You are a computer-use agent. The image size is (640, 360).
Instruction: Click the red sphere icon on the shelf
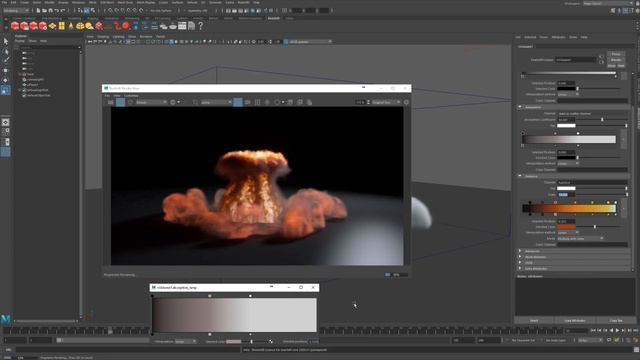coord(126,26)
